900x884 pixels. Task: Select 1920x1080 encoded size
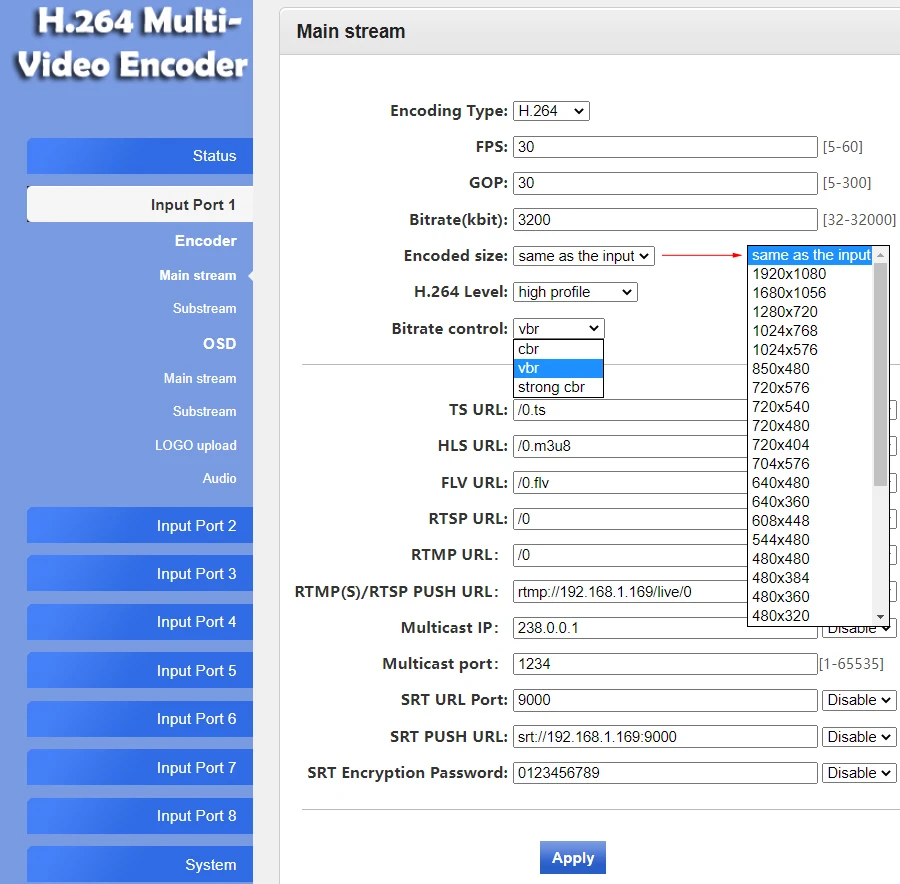click(x=810, y=274)
